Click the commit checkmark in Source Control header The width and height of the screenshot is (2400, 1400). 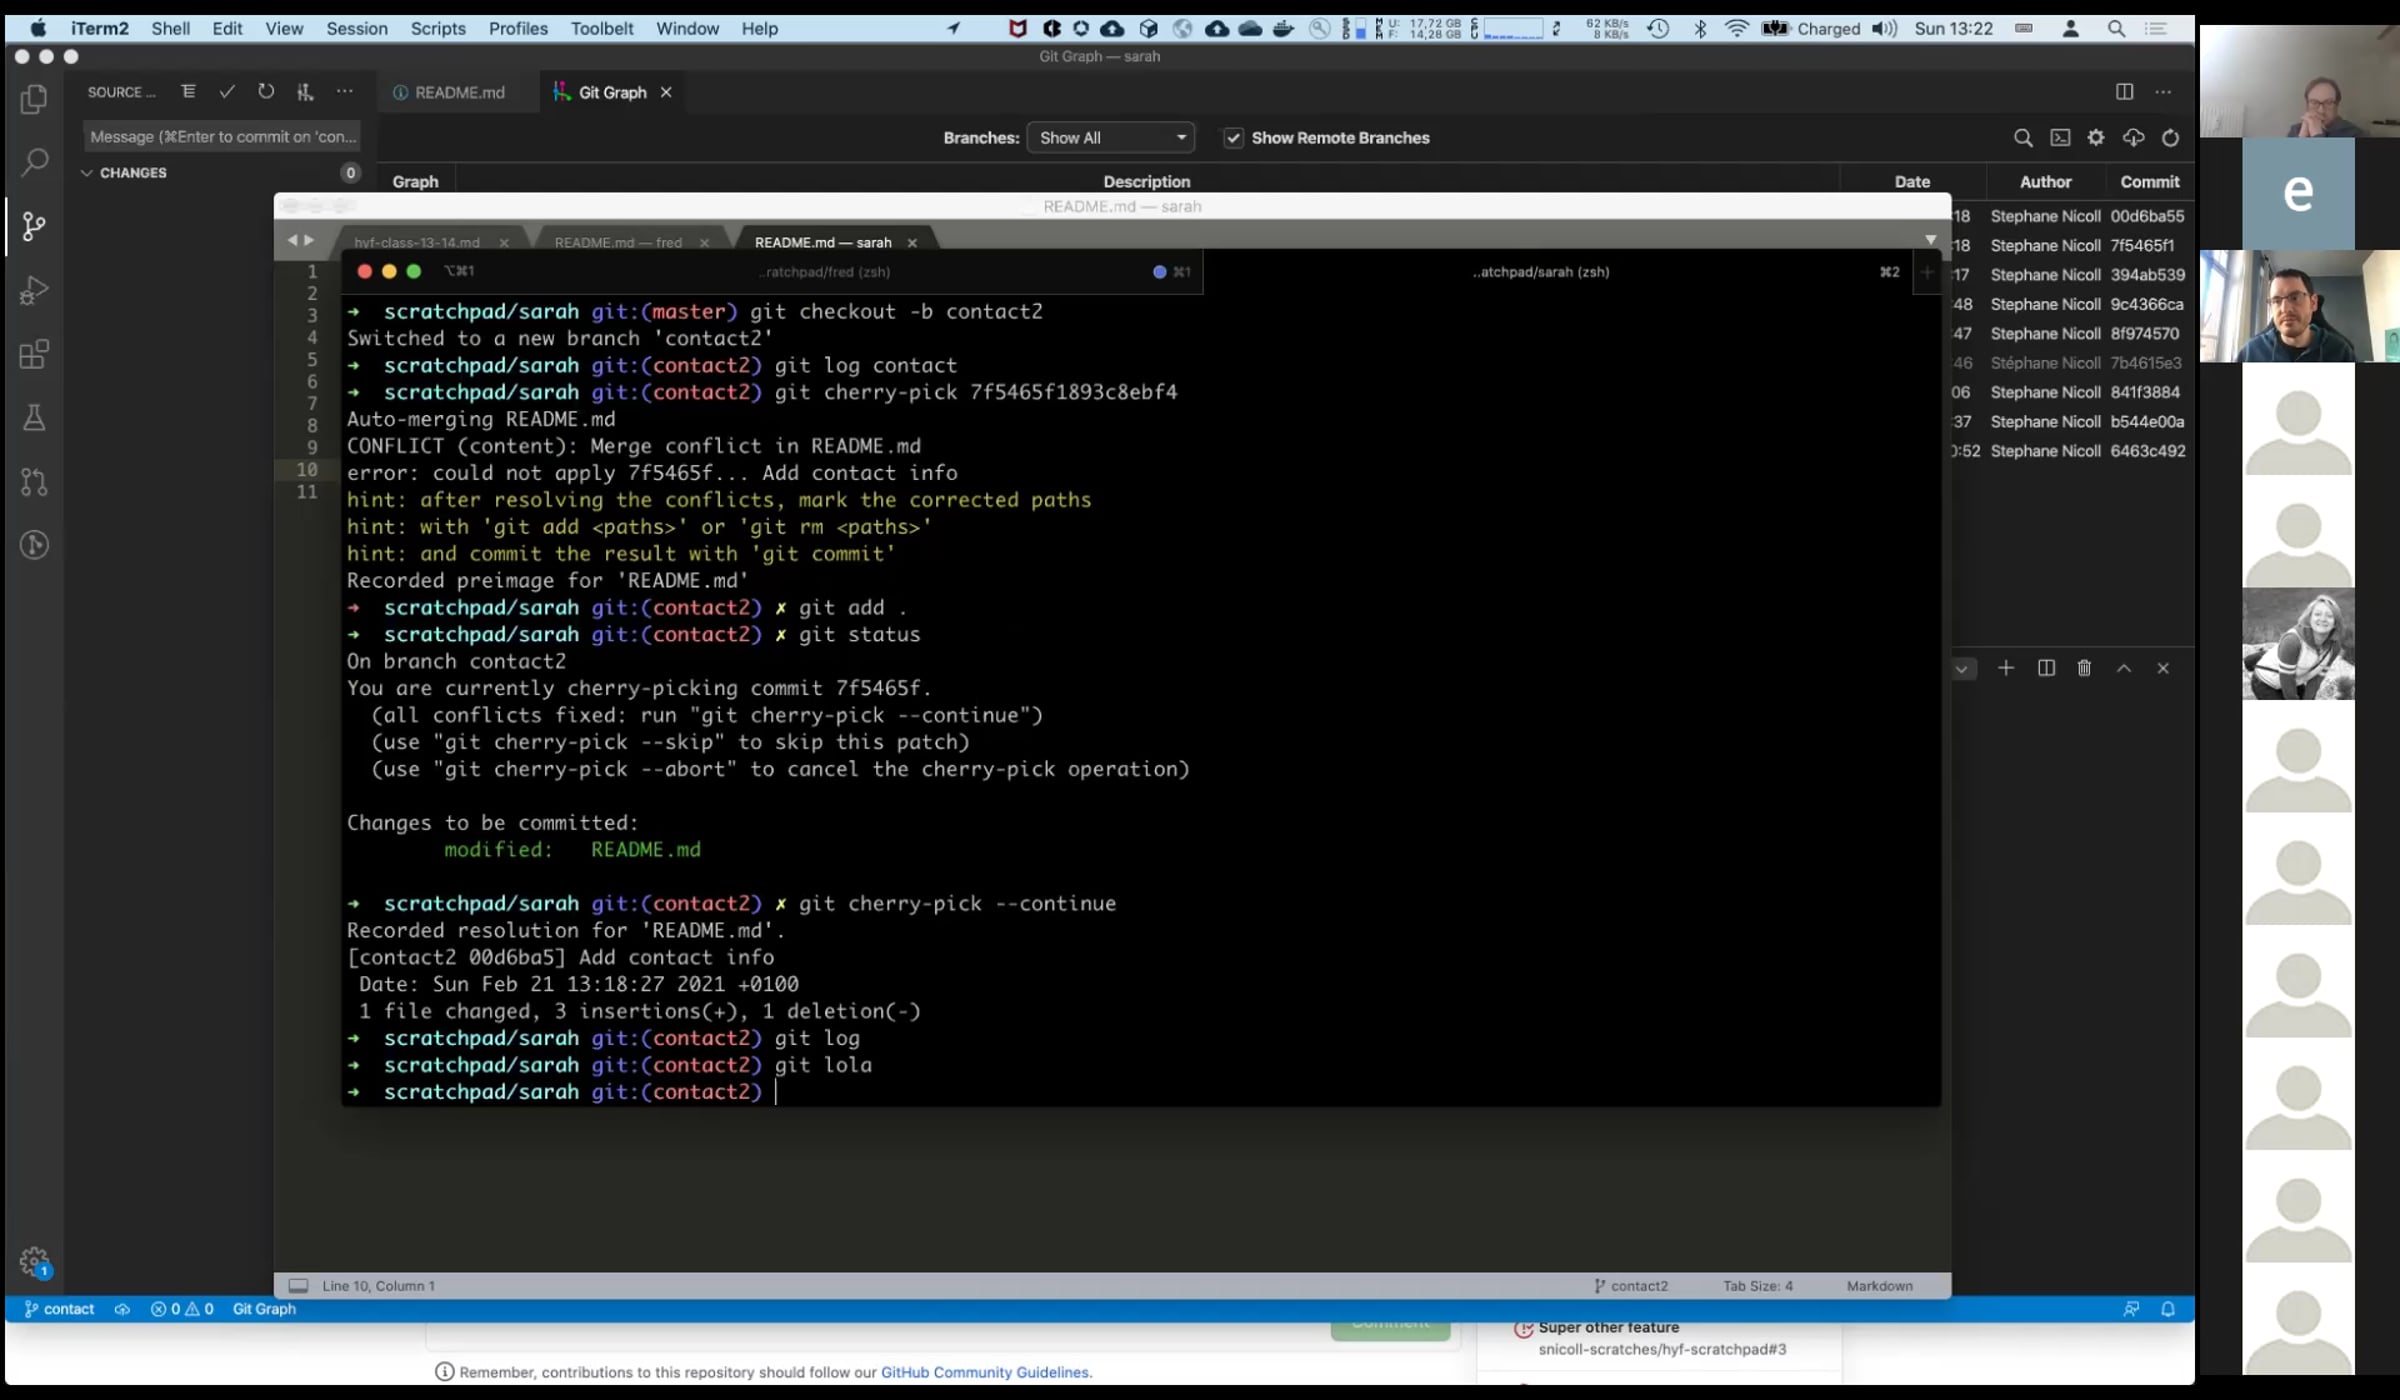click(x=227, y=92)
